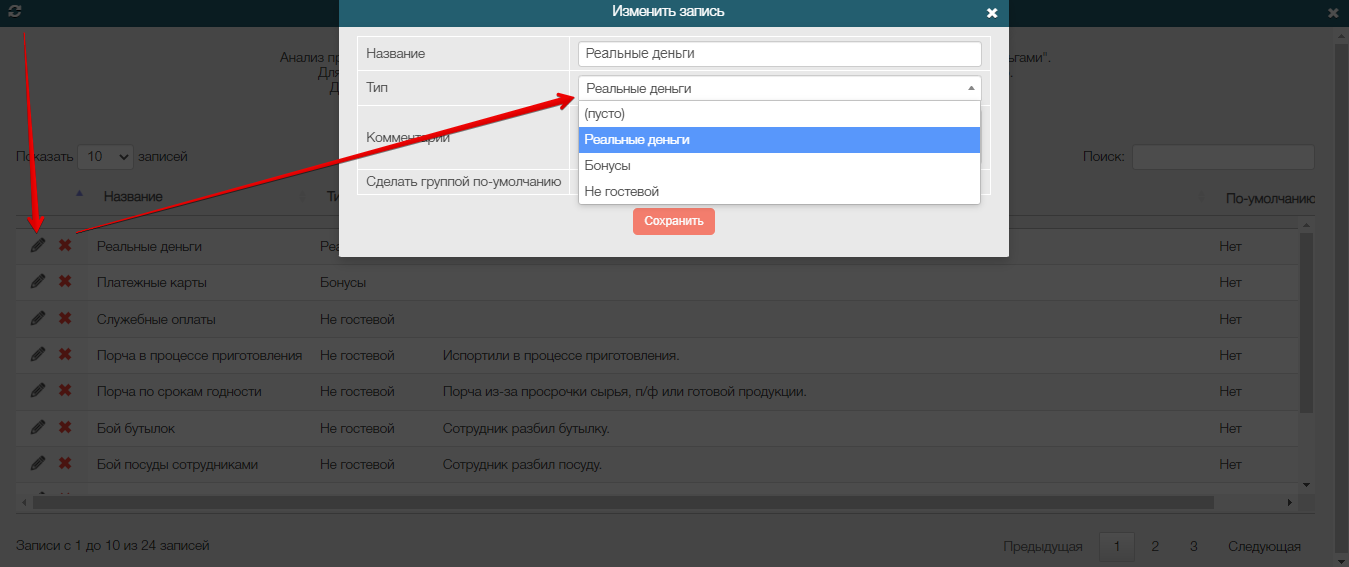Choose the Бонусы option in the list
Viewport: 1349px width, 567px height.
779,166
